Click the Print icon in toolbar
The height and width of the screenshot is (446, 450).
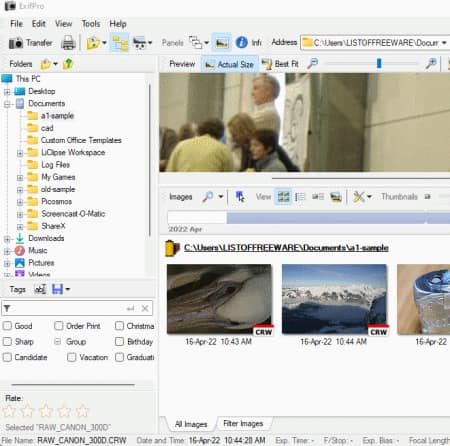point(69,43)
